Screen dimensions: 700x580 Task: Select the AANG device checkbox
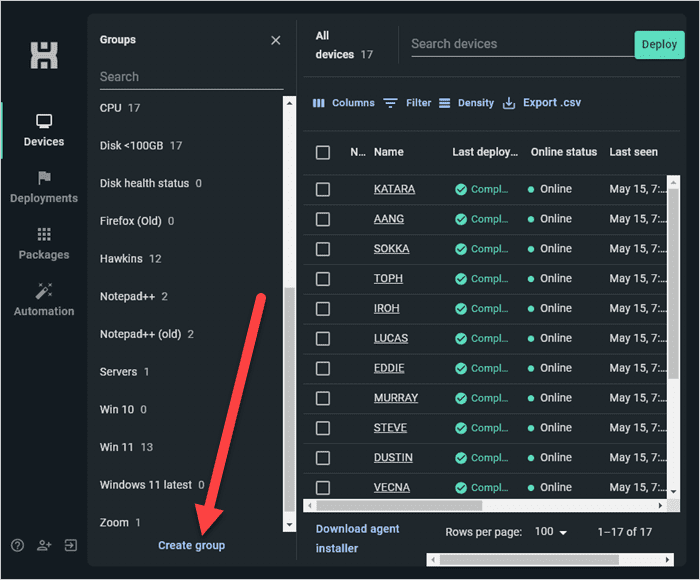[x=323, y=219]
